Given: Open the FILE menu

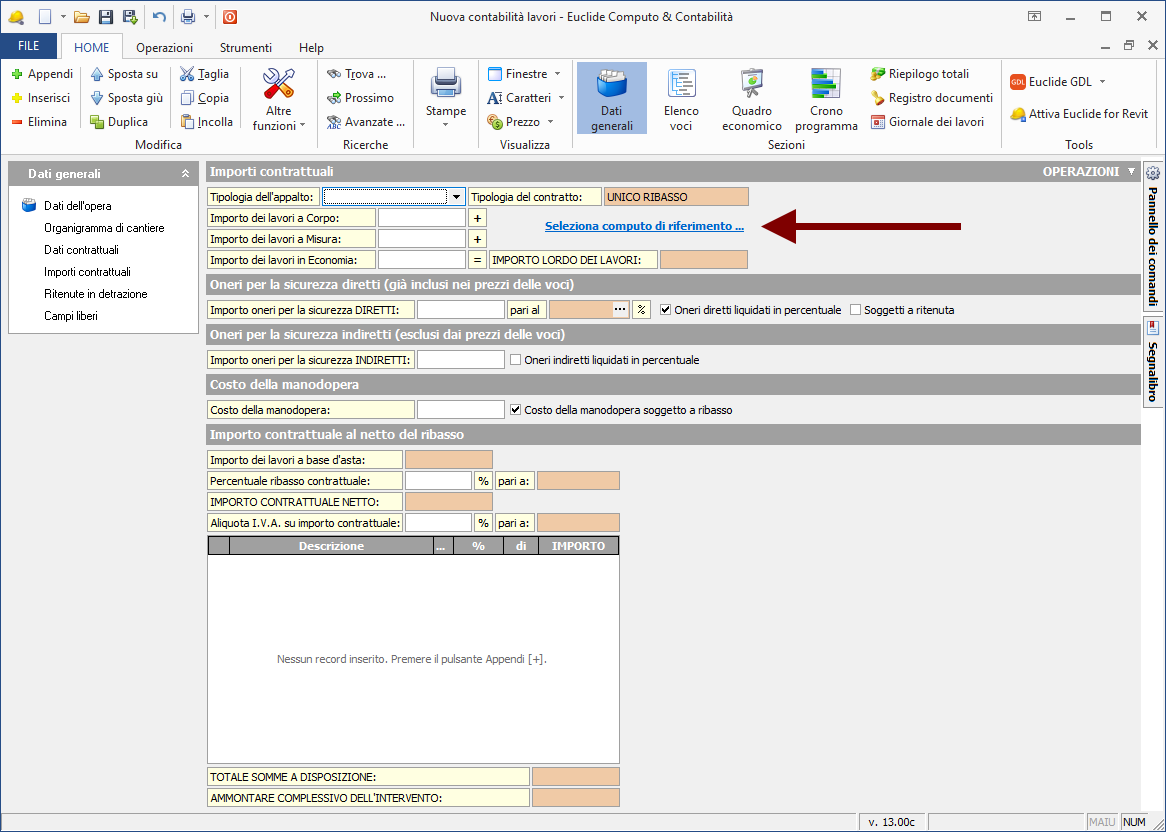Looking at the screenshot, I should click(29, 47).
